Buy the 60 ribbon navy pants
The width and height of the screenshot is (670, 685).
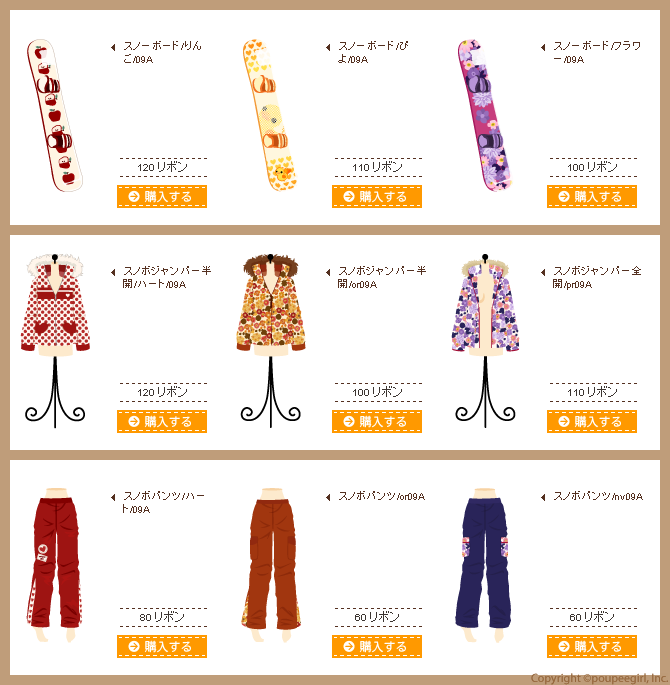pos(591,647)
